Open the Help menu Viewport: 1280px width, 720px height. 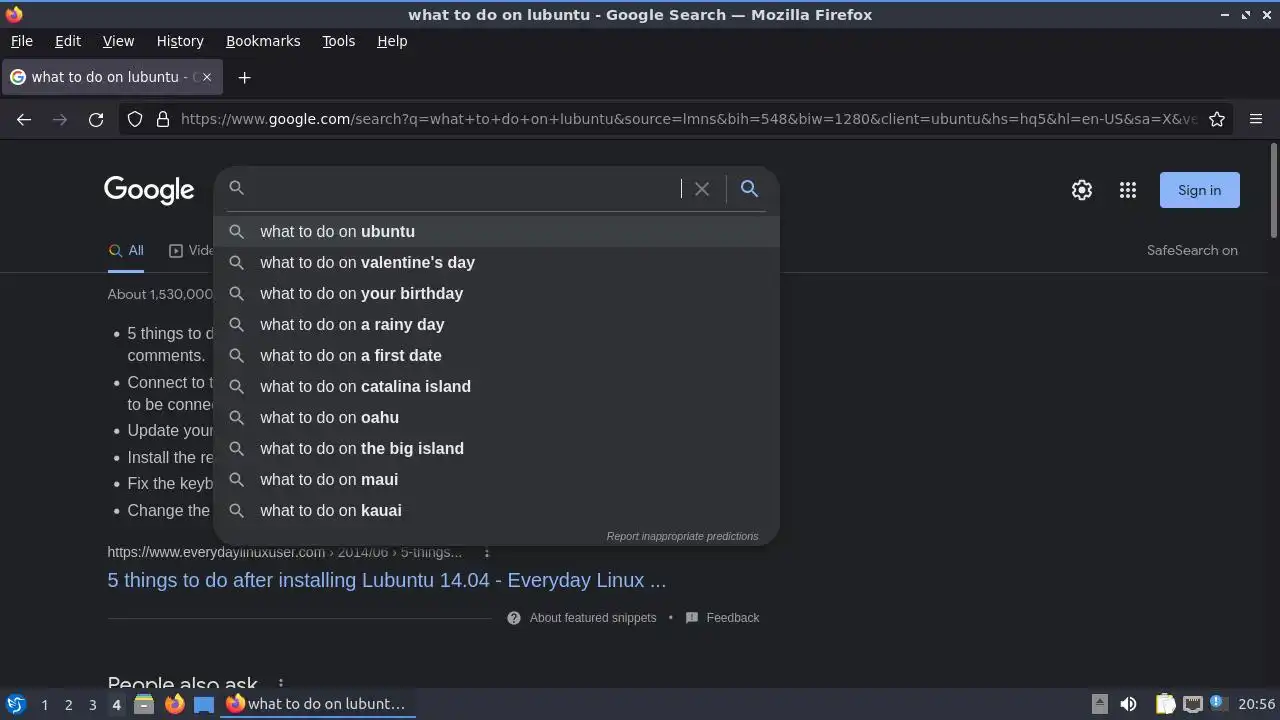pos(392,41)
